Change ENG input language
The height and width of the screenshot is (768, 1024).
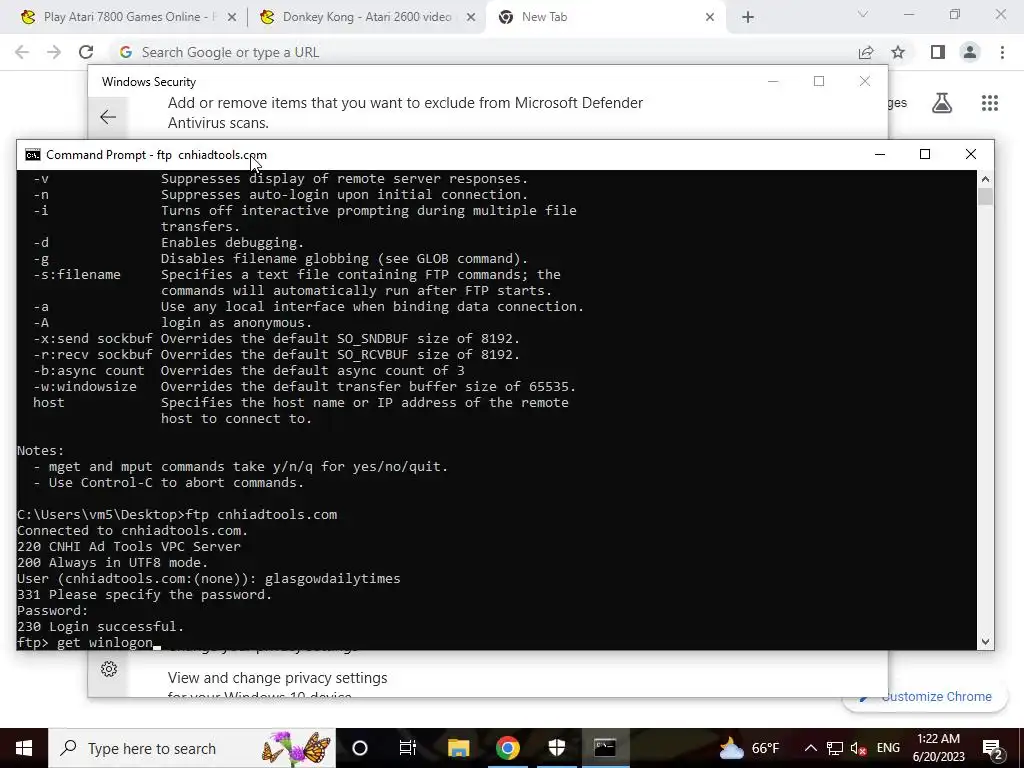pos(888,748)
